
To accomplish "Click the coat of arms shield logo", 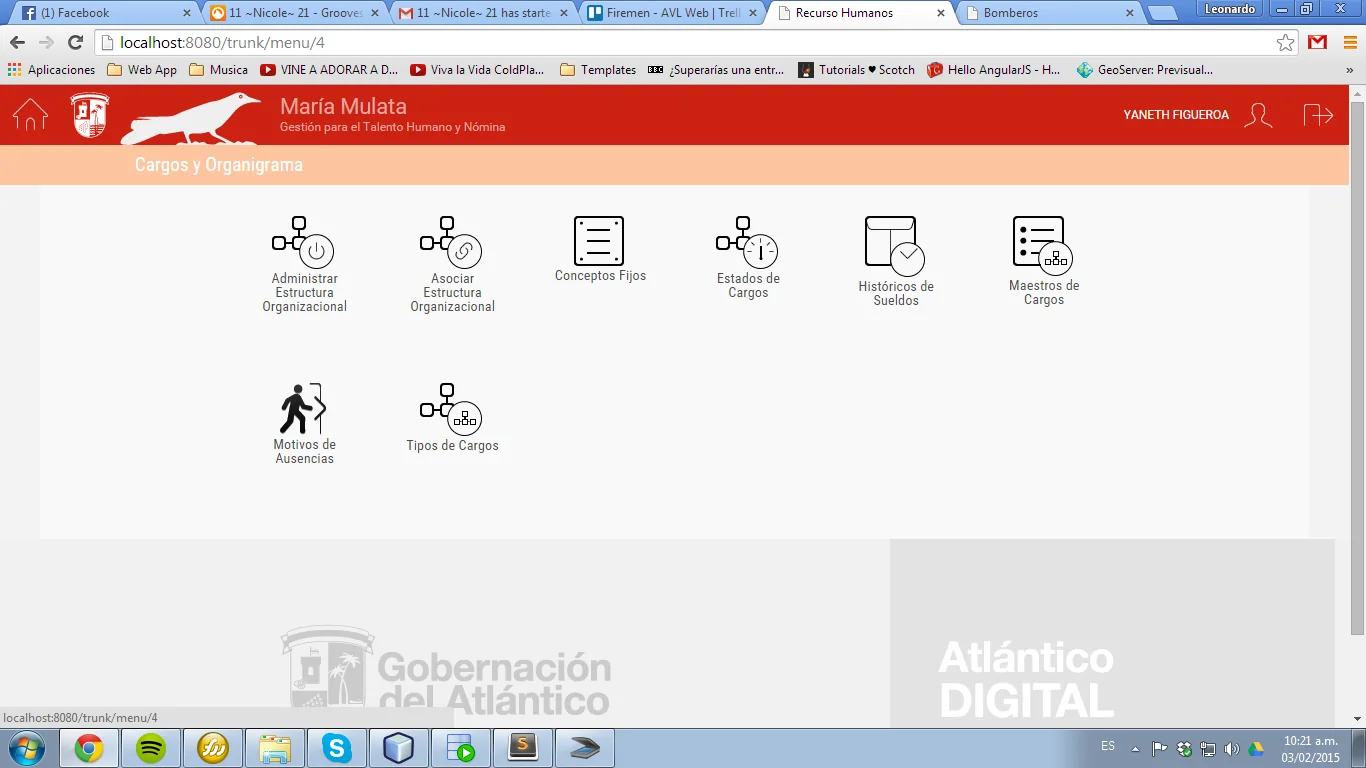I will point(90,114).
